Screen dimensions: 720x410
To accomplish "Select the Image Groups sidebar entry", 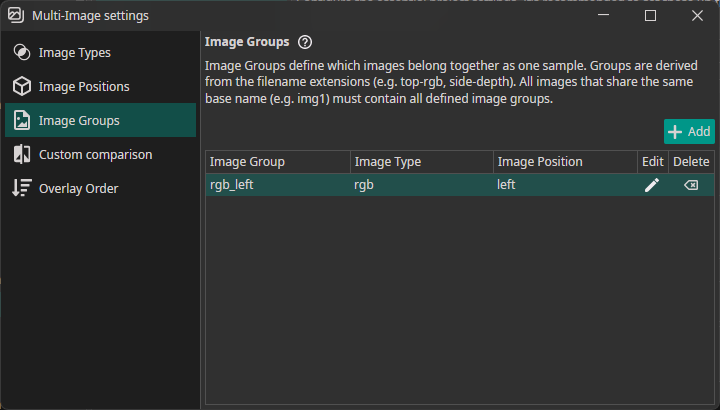I will (x=100, y=120).
